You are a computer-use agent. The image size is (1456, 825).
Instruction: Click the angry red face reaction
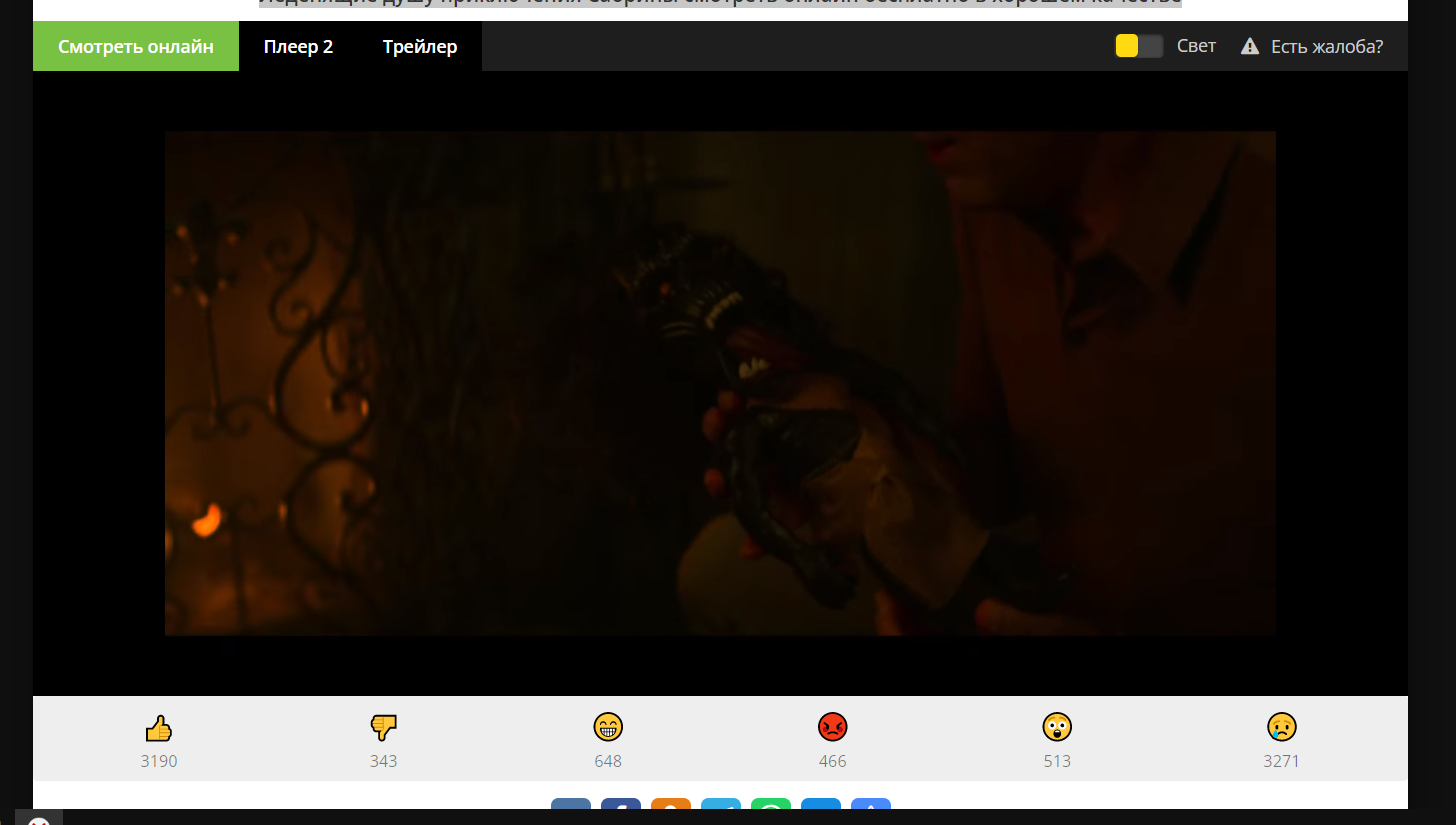832,726
